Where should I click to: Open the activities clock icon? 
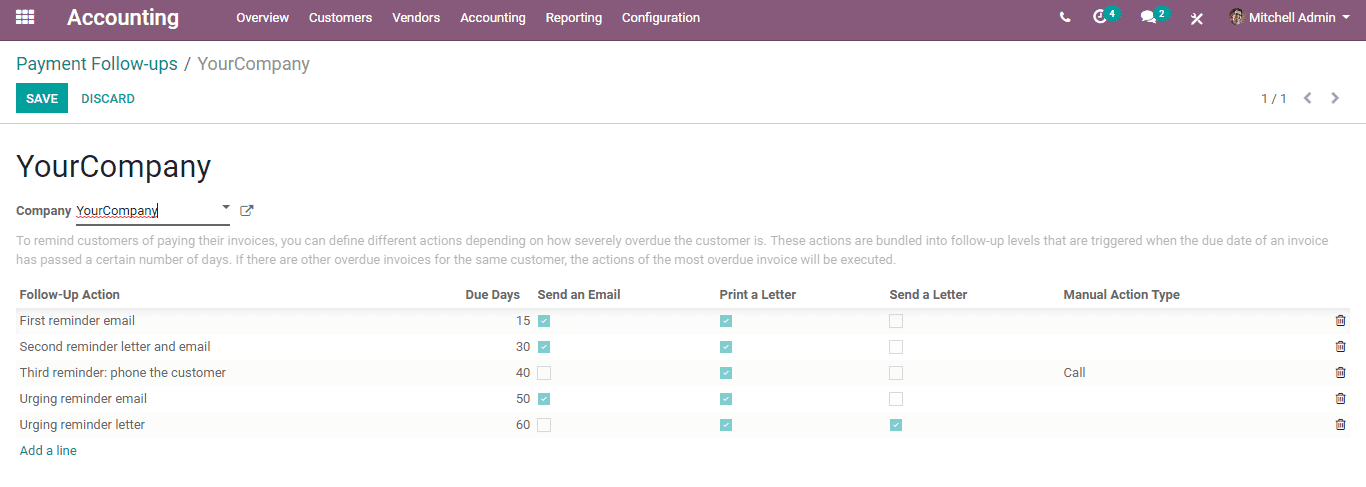(1100, 17)
